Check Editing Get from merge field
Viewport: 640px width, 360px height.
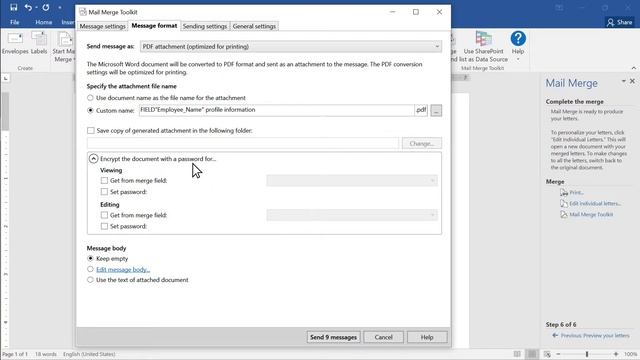coord(104,215)
